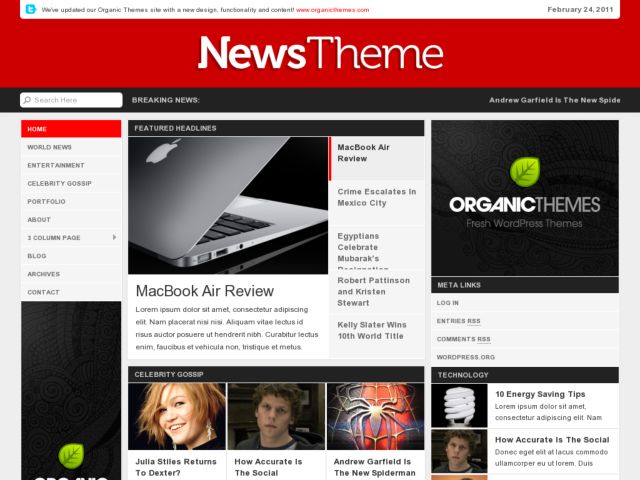This screenshot has width=640, height=480.
Task: Select the Robert Pattinson and Kristen Stewart tab
Action: (376, 291)
